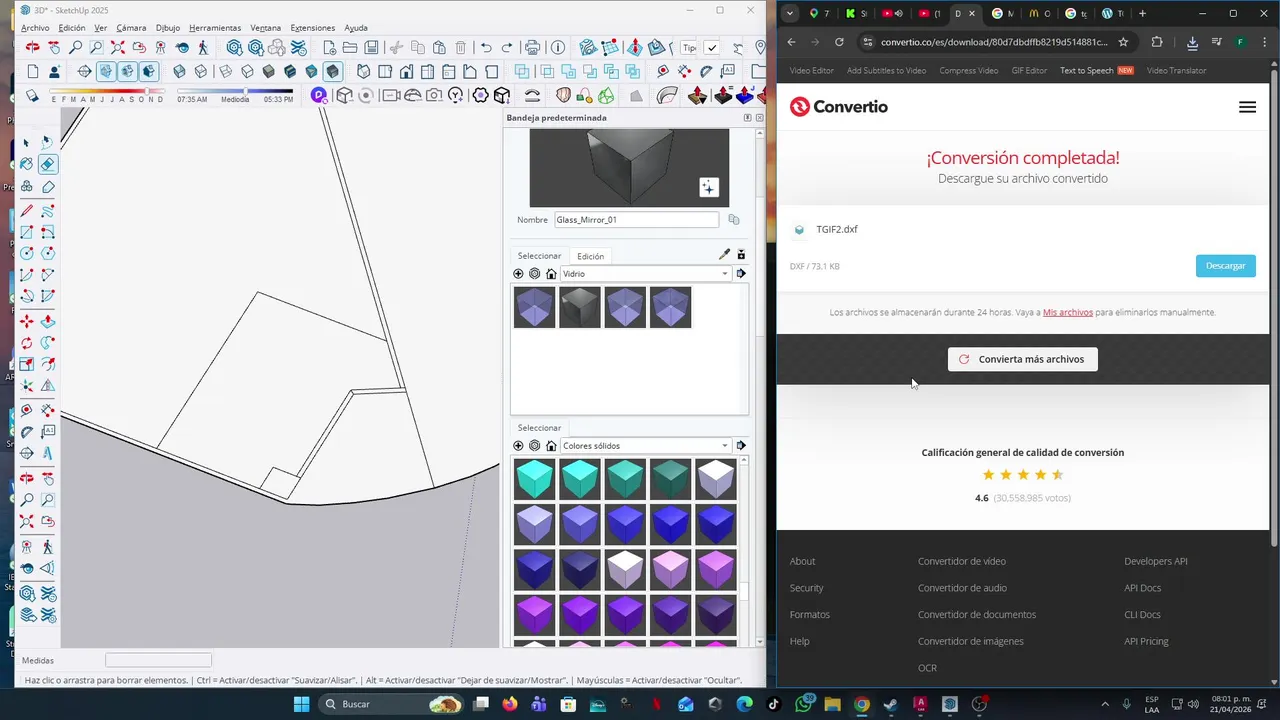Screen dimensions: 1280x720
Task: Select the Orbit tool in top toolbar
Action: click(x=33, y=47)
